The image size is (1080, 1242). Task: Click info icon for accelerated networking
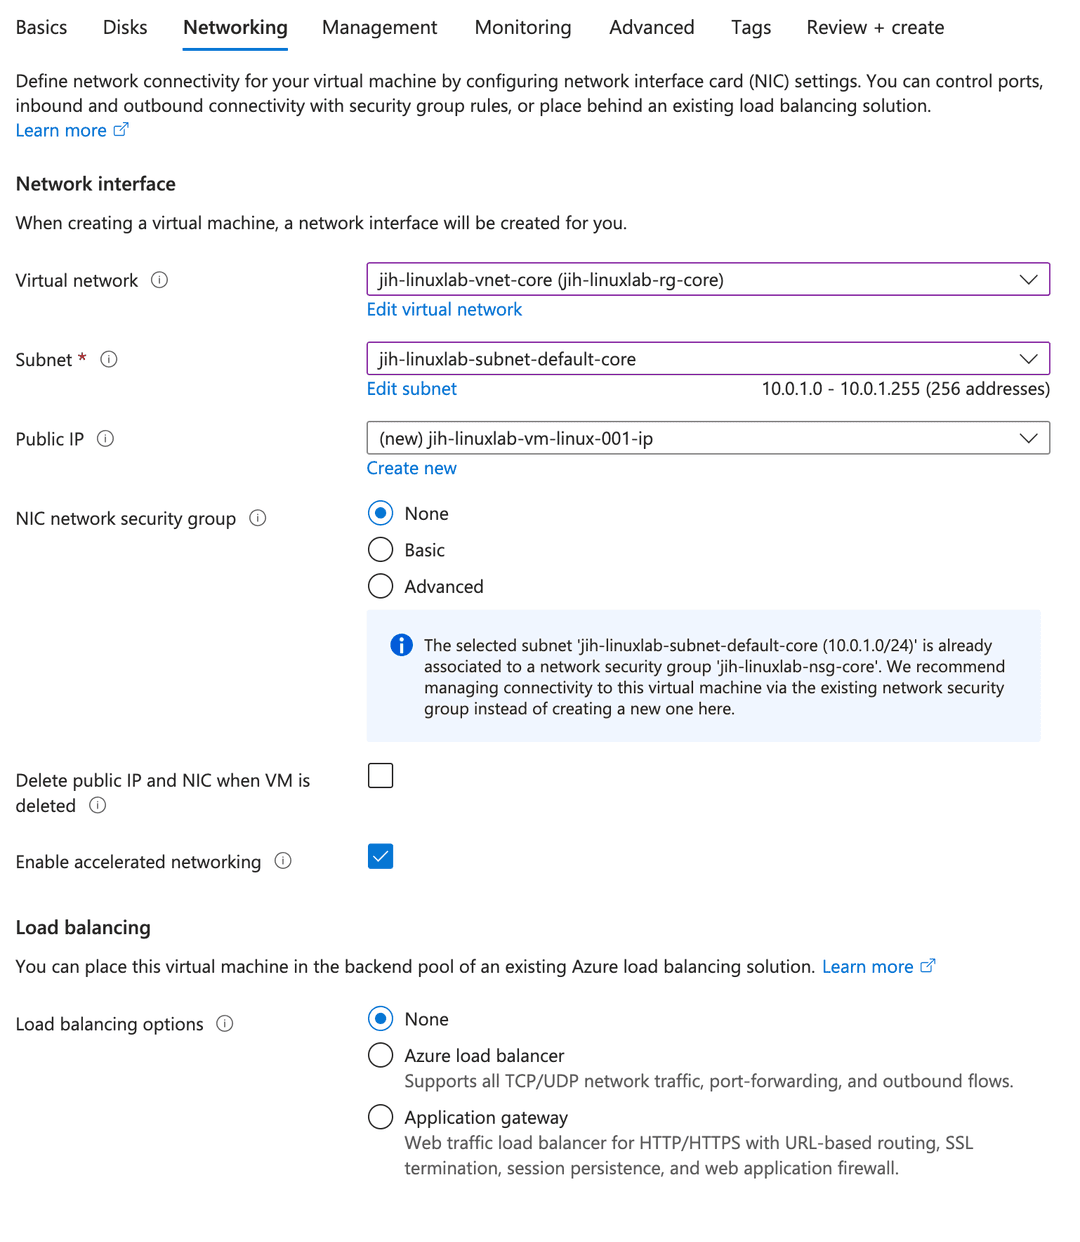tap(283, 861)
